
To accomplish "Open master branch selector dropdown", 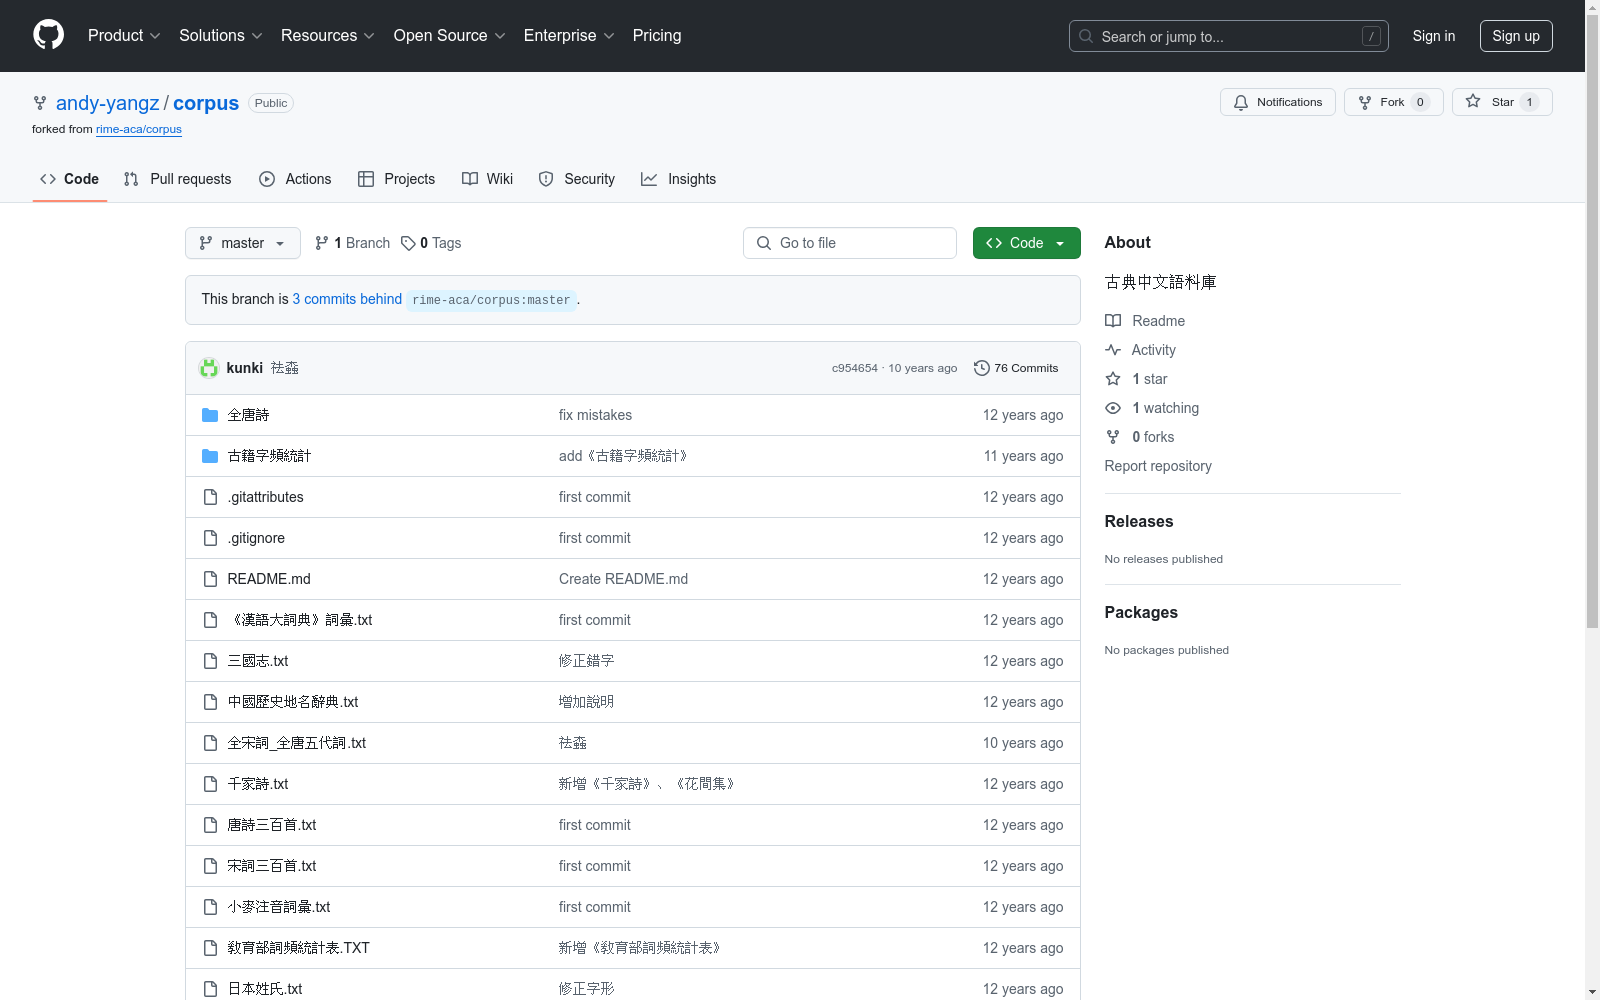I will pos(243,243).
